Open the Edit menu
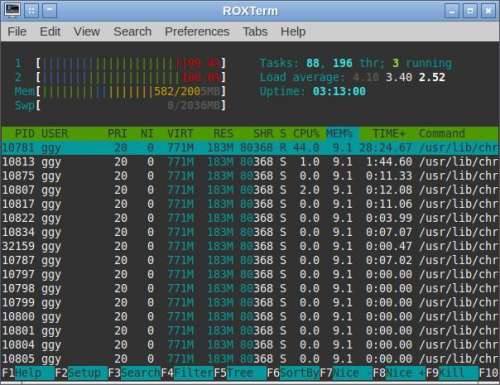 click(x=50, y=32)
